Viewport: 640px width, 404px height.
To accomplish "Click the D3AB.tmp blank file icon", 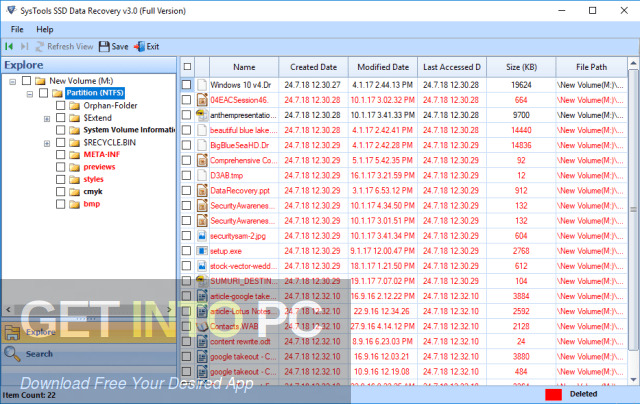I will tap(202, 175).
